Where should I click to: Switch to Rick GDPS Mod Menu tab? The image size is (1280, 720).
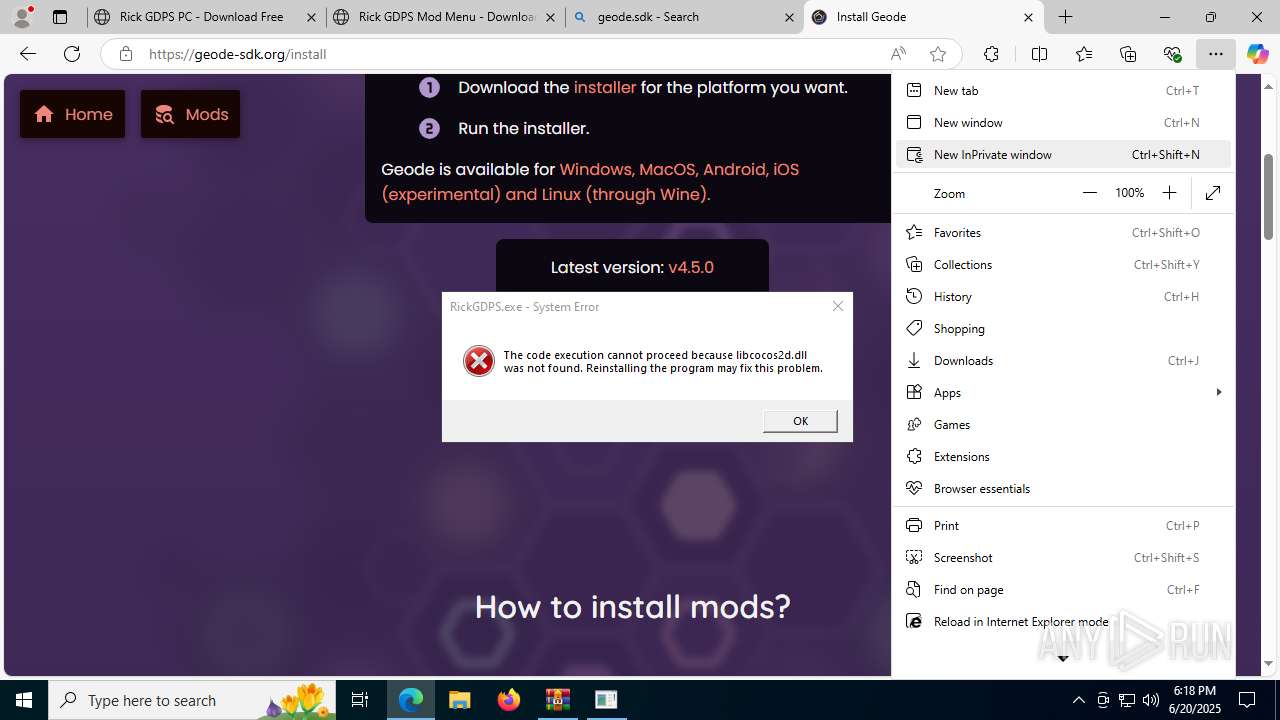click(445, 17)
